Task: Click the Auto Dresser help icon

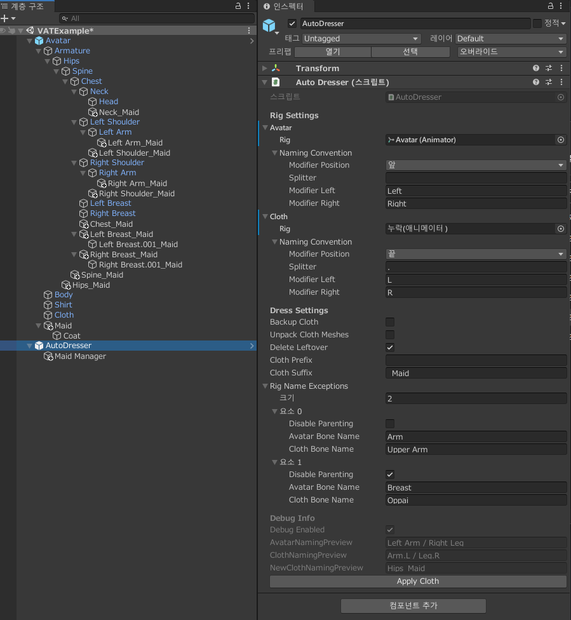Action: click(536, 82)
